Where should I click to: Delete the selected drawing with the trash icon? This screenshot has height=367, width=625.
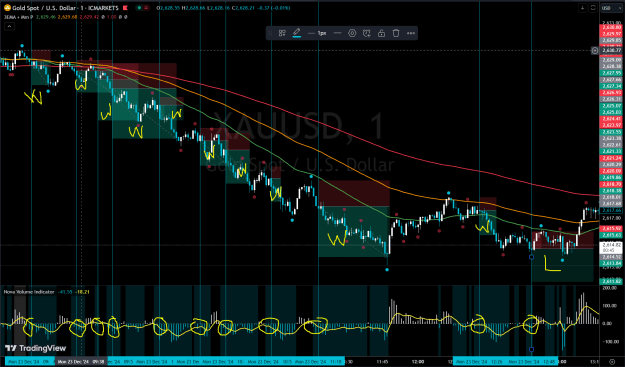pos(396,33)
